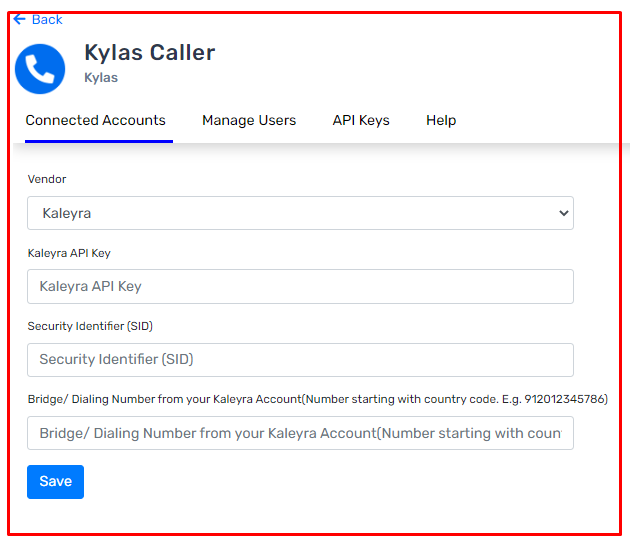Click the Bridge/ Dialing Number label text
Screen dimensions: 630x546
[x=317, y=399]
